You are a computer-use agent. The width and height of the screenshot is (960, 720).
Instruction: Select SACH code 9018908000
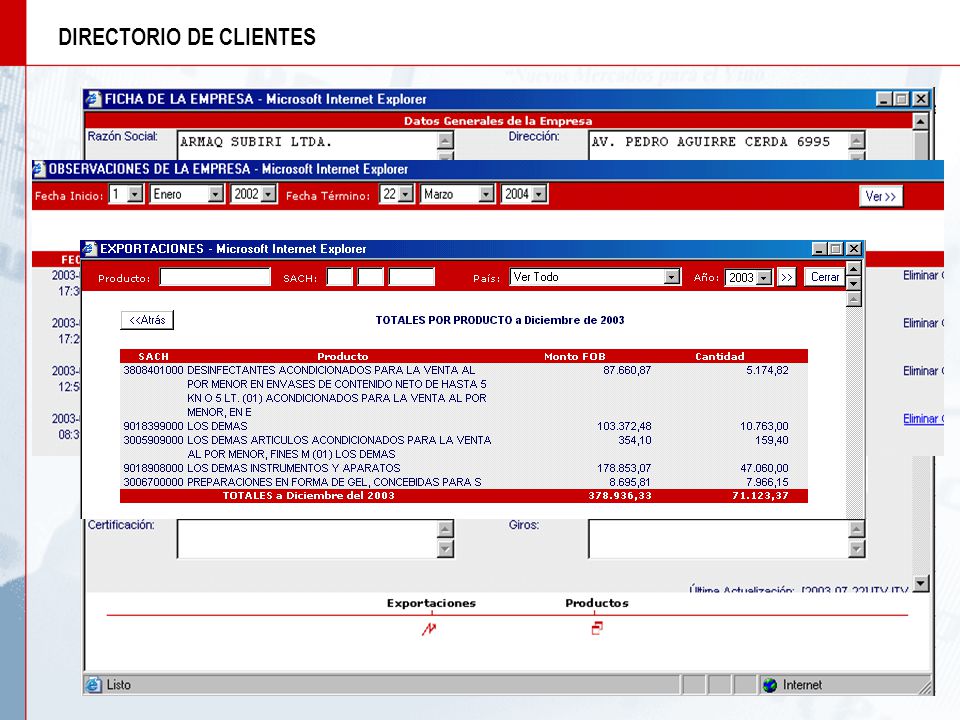153,468
